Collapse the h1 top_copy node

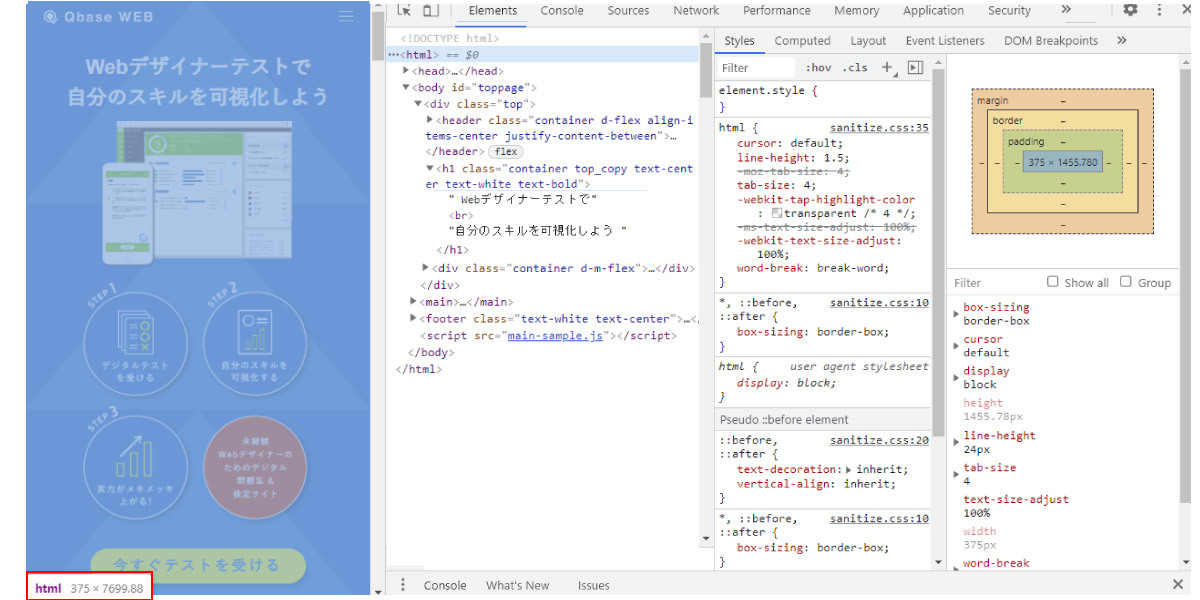pos(431,169)
